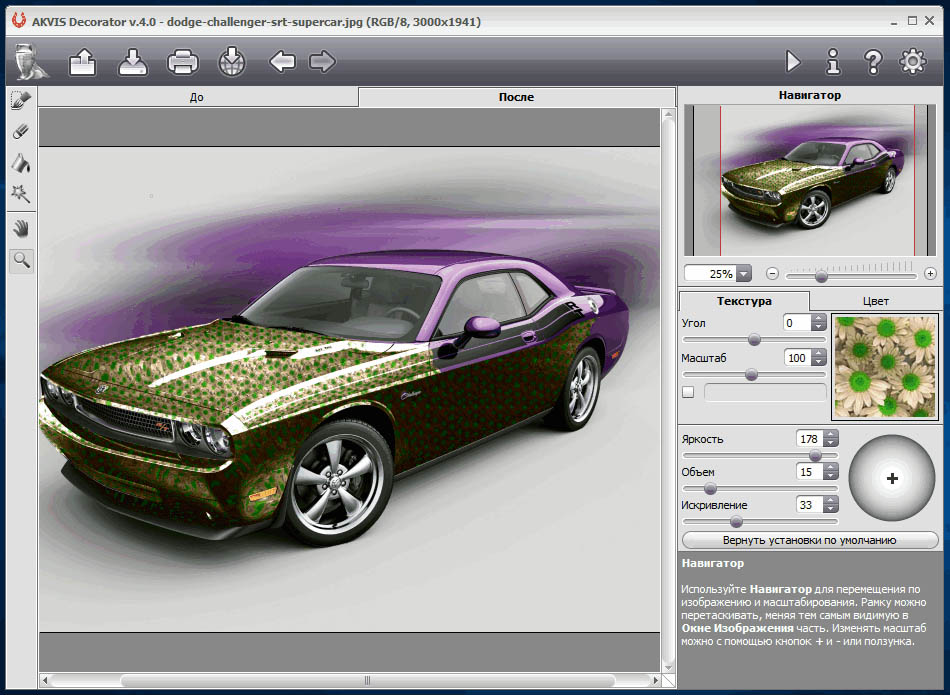The width and height of the screenshot is (950, 695).
Task: Click the Объем spinner arrows
Action: click(x=831, y=471)
